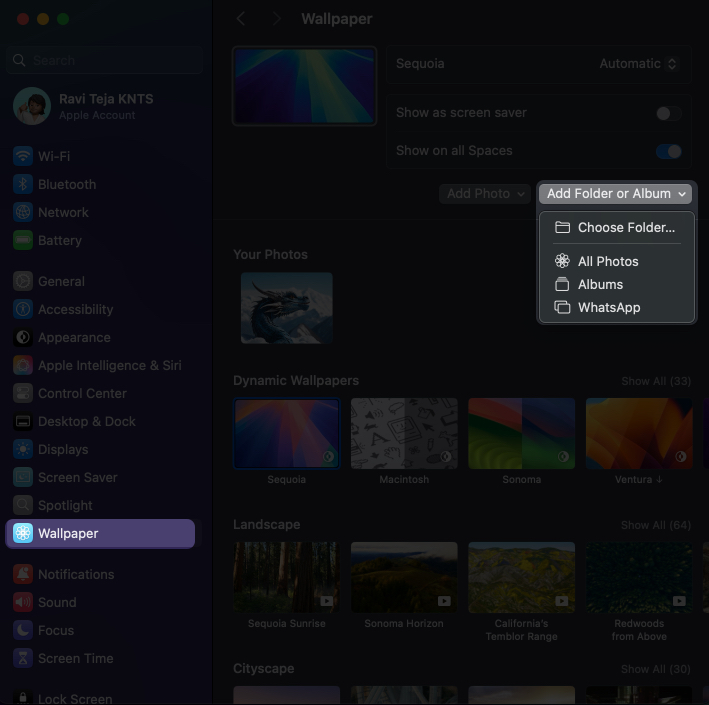Open the Appearance icon
709x705 pixels.
23,337
